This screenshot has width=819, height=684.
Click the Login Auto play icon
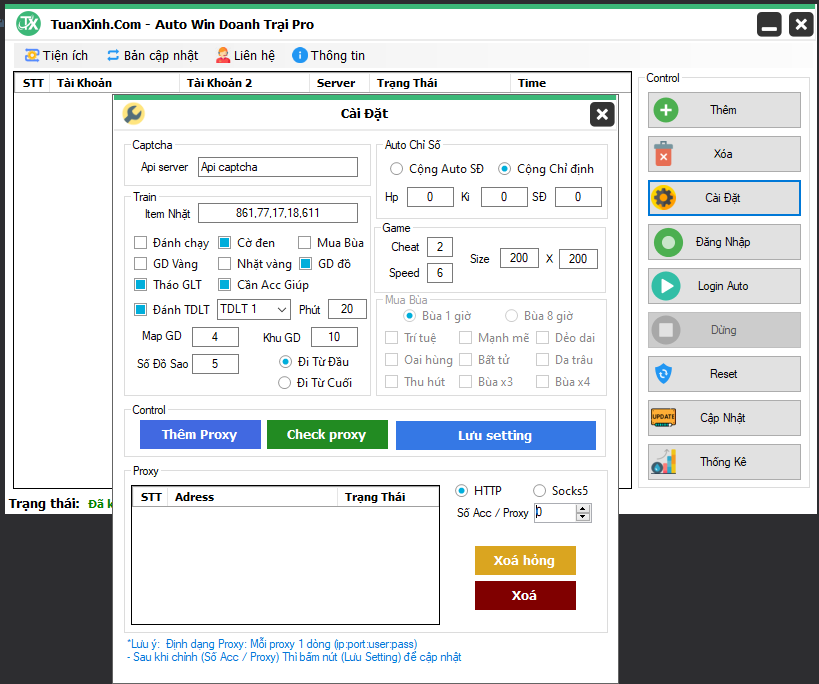point(665,286)
